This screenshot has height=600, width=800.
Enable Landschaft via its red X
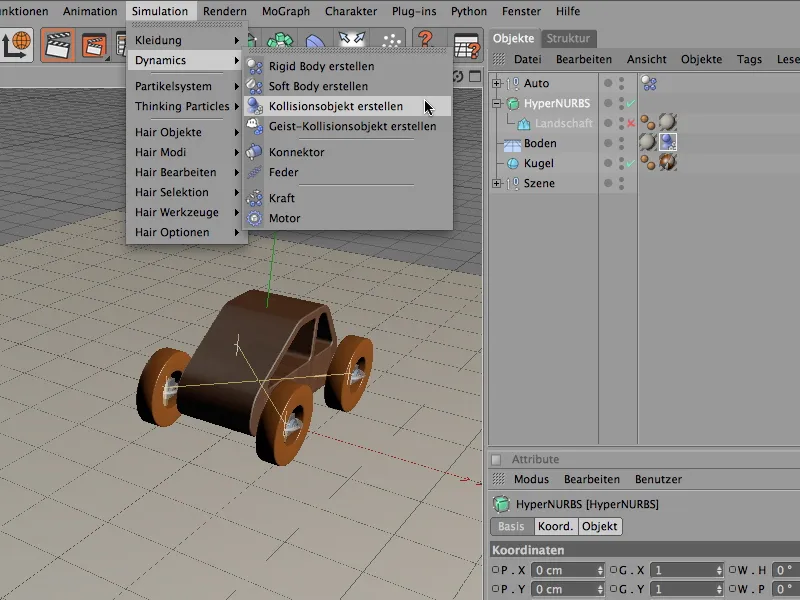(630, 124)
